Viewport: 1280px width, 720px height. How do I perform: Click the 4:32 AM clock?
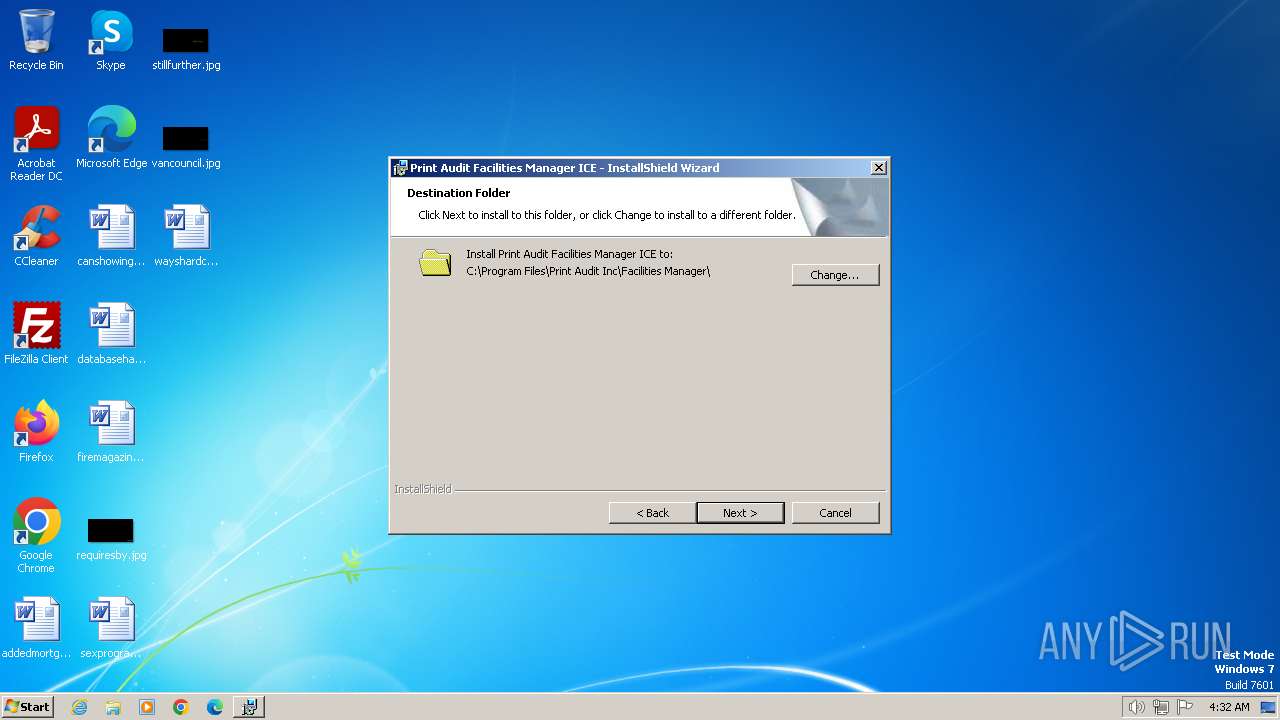1229,707
